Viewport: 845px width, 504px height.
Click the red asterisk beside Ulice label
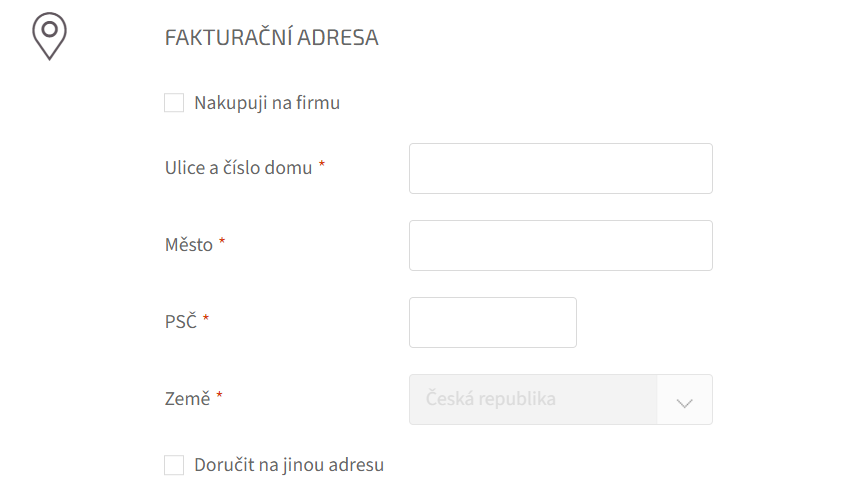click(x=322, y=166)
